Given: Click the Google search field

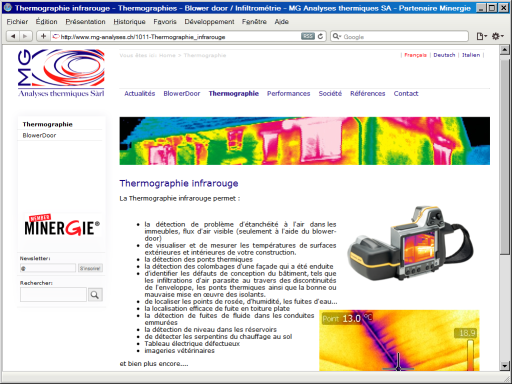Looking at the screenshot, I should click(x=399, y=36).
